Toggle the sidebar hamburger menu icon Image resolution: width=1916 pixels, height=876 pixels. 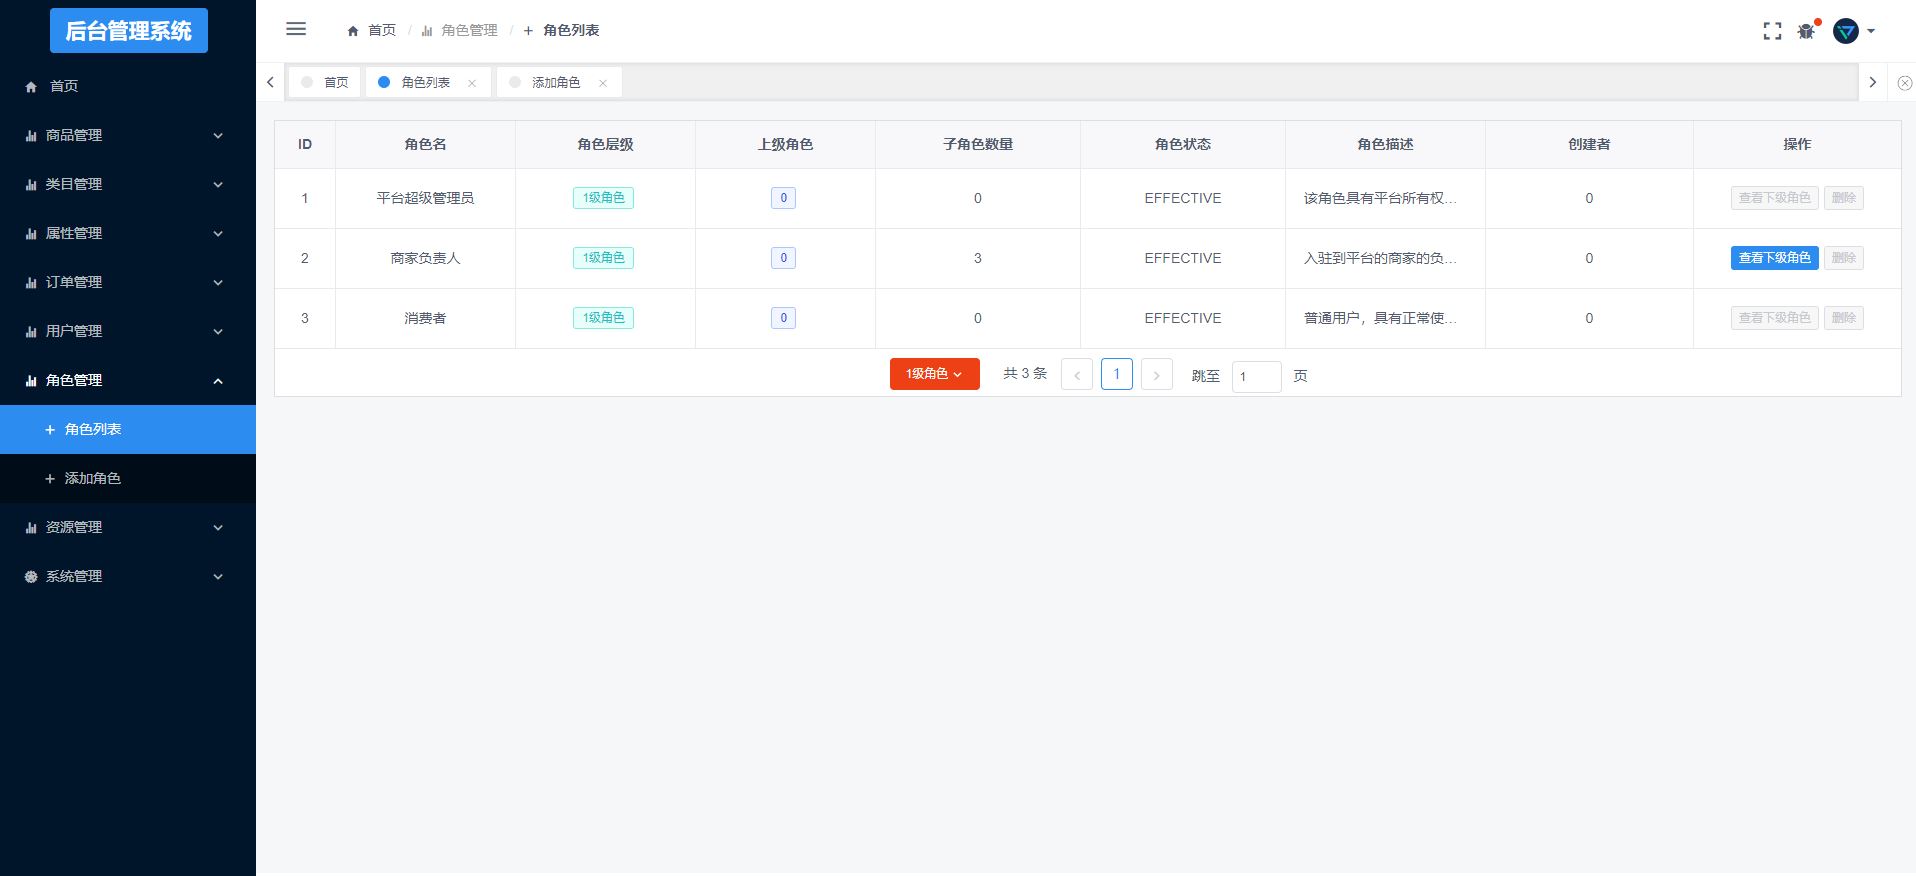tap(296, 29)
